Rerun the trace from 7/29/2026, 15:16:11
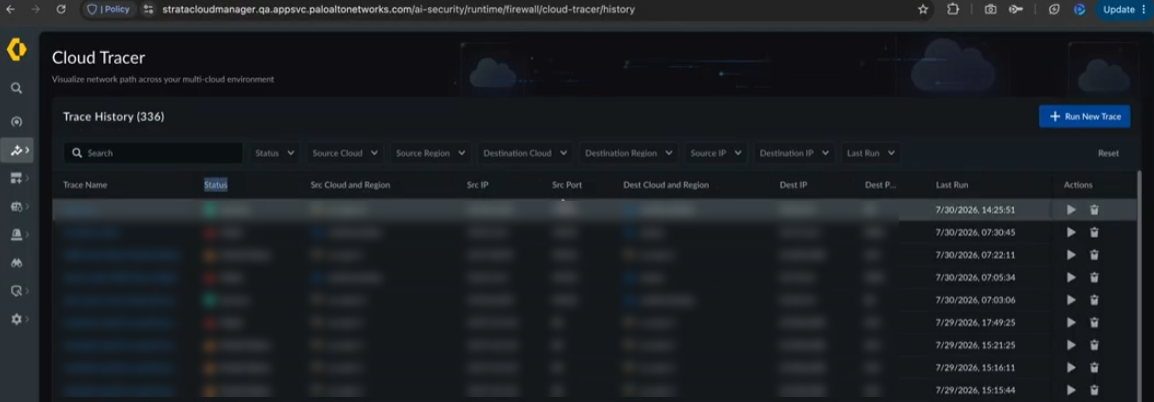 pyautogui.click(x=1071, y=367)
